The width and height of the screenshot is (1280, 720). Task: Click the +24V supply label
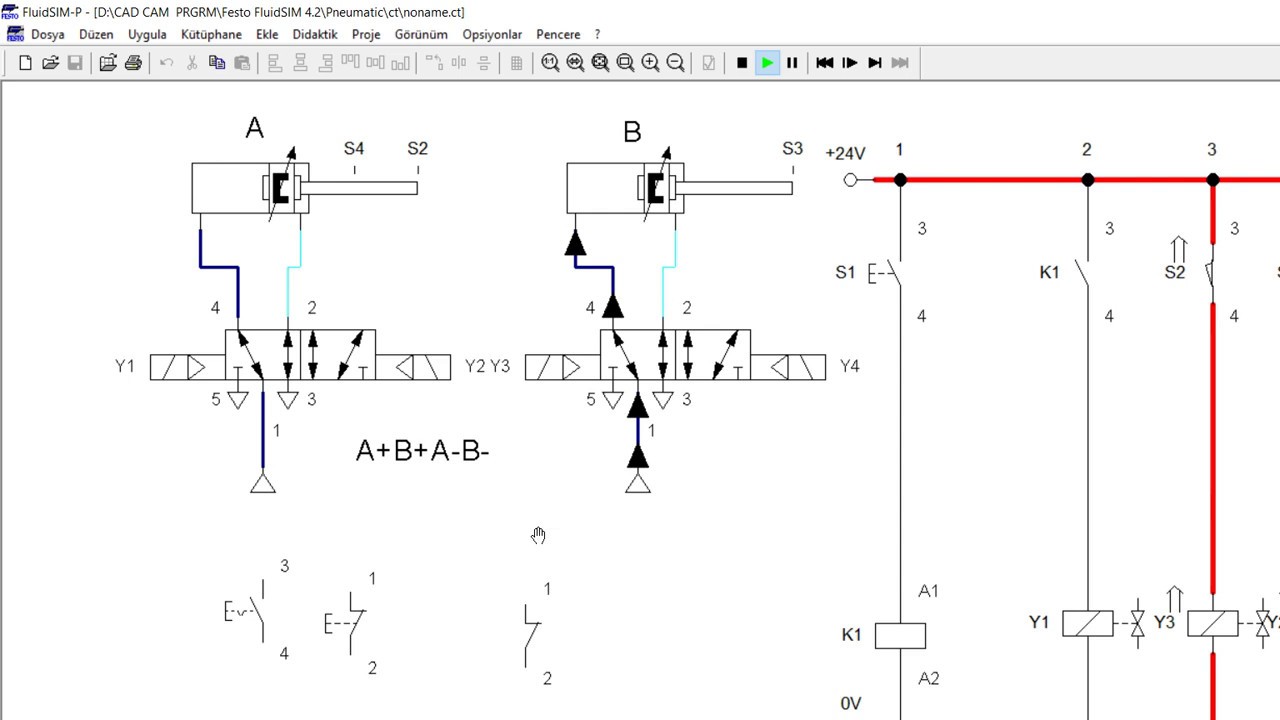[x=845, y=153]
